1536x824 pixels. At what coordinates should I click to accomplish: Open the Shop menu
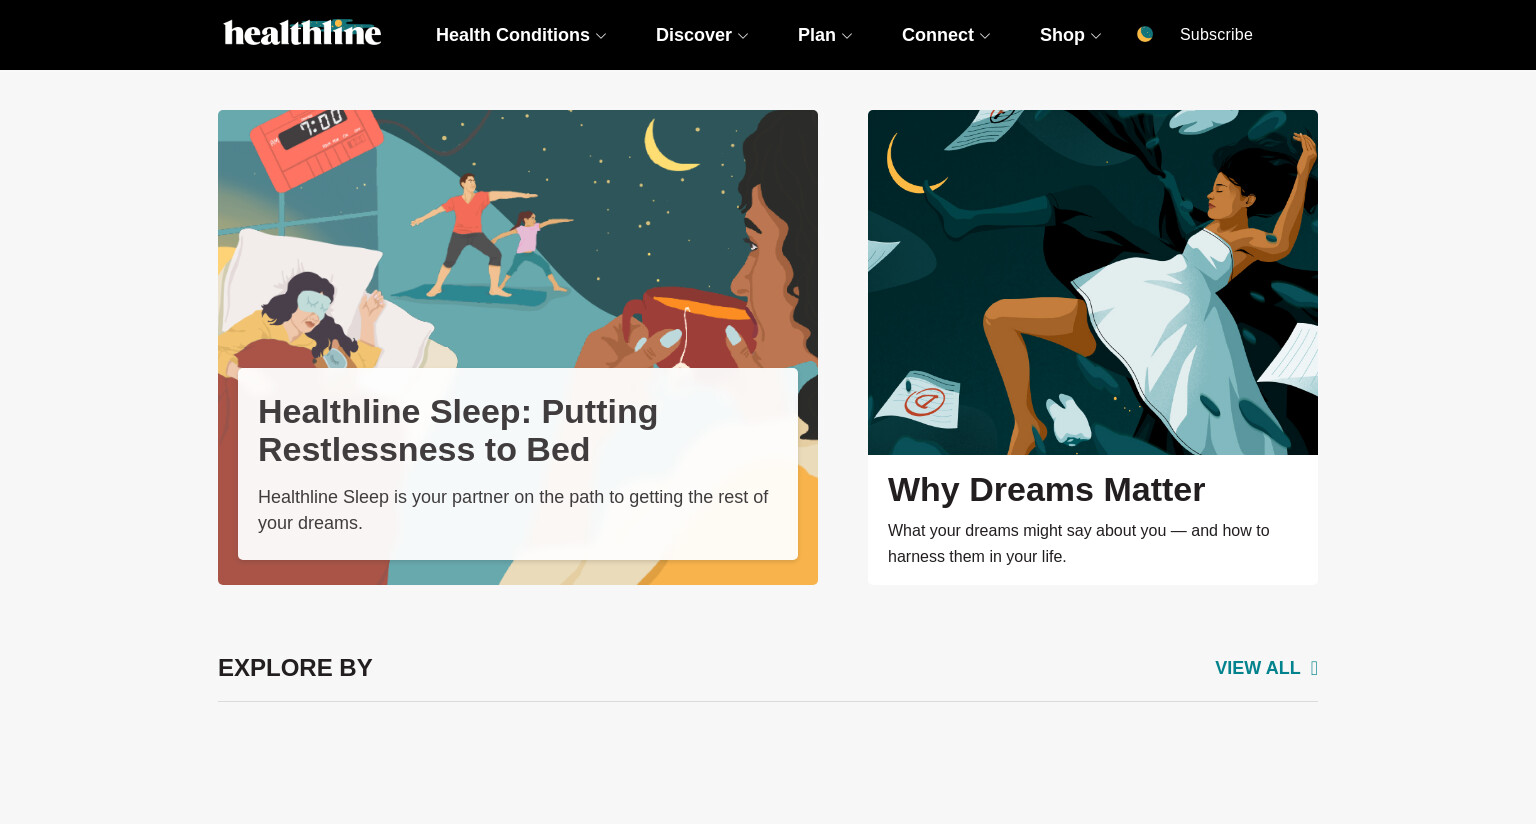point(1062,35)
